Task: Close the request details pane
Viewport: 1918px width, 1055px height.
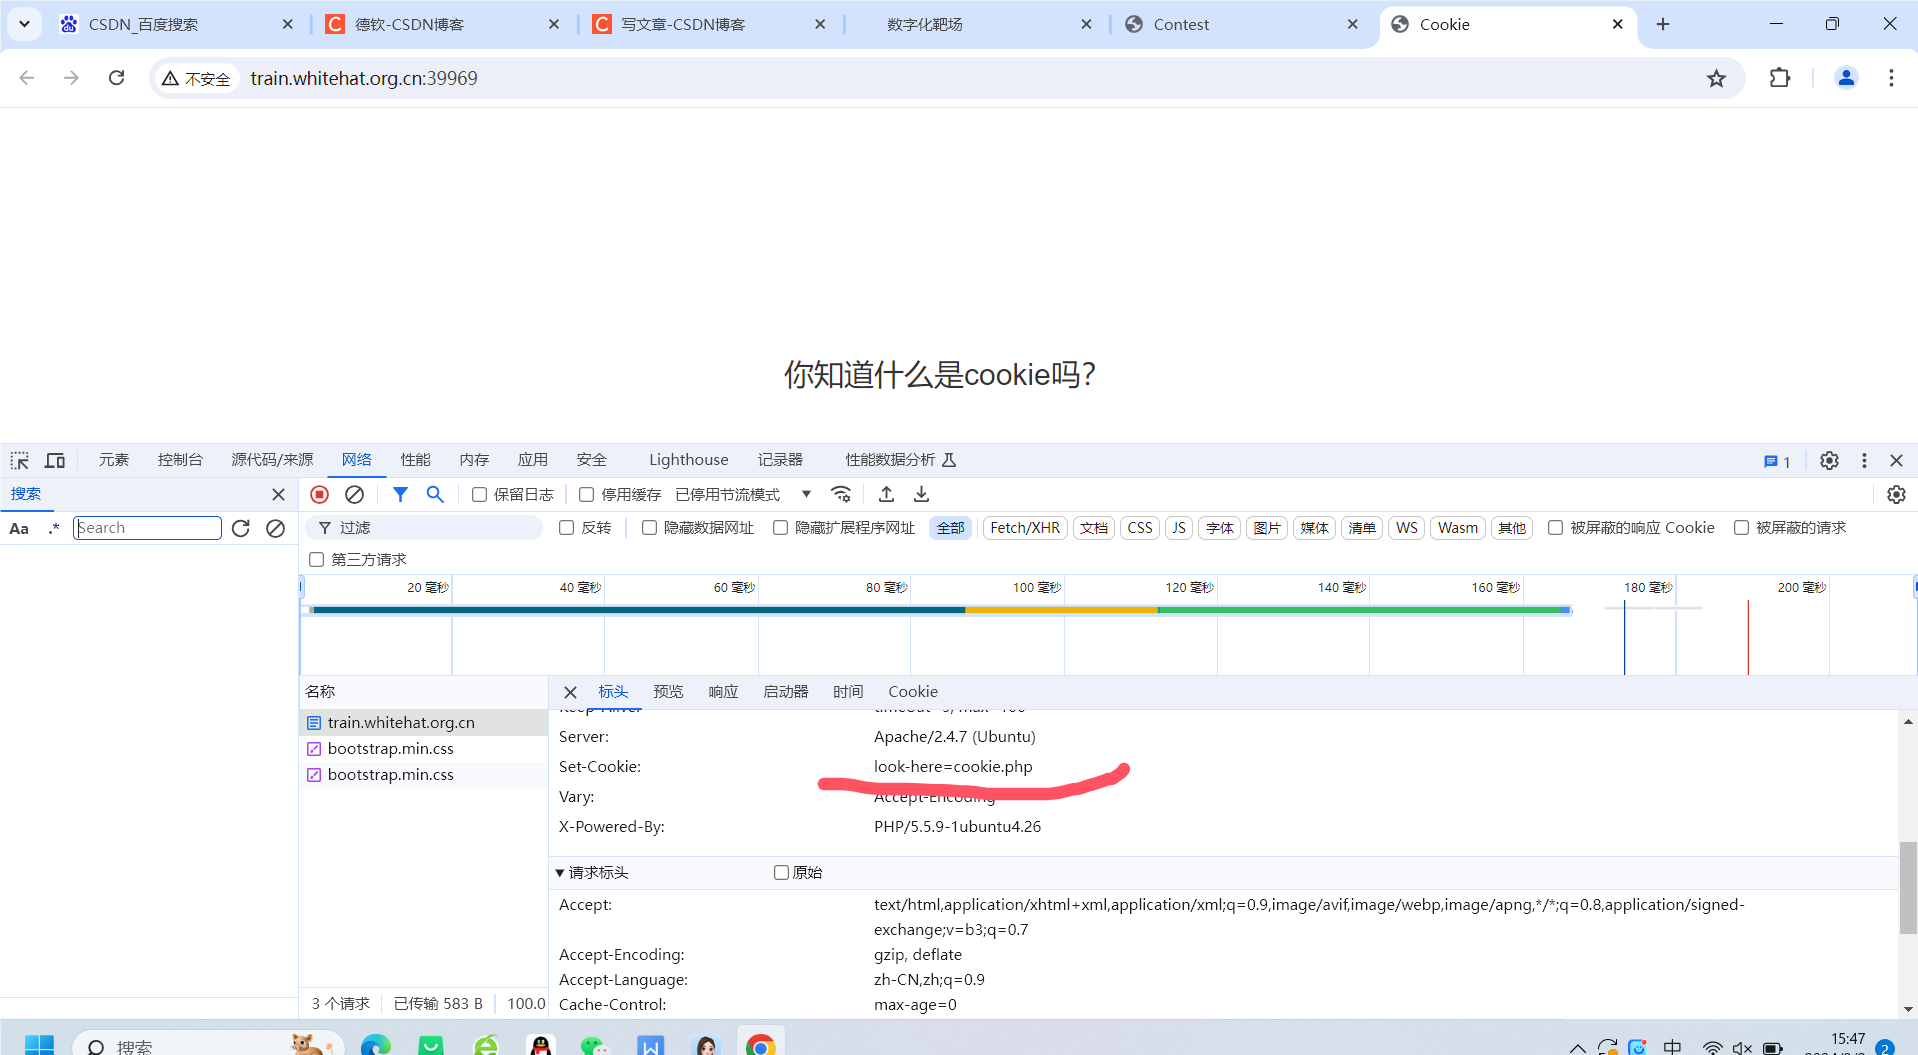Action: 570,692
